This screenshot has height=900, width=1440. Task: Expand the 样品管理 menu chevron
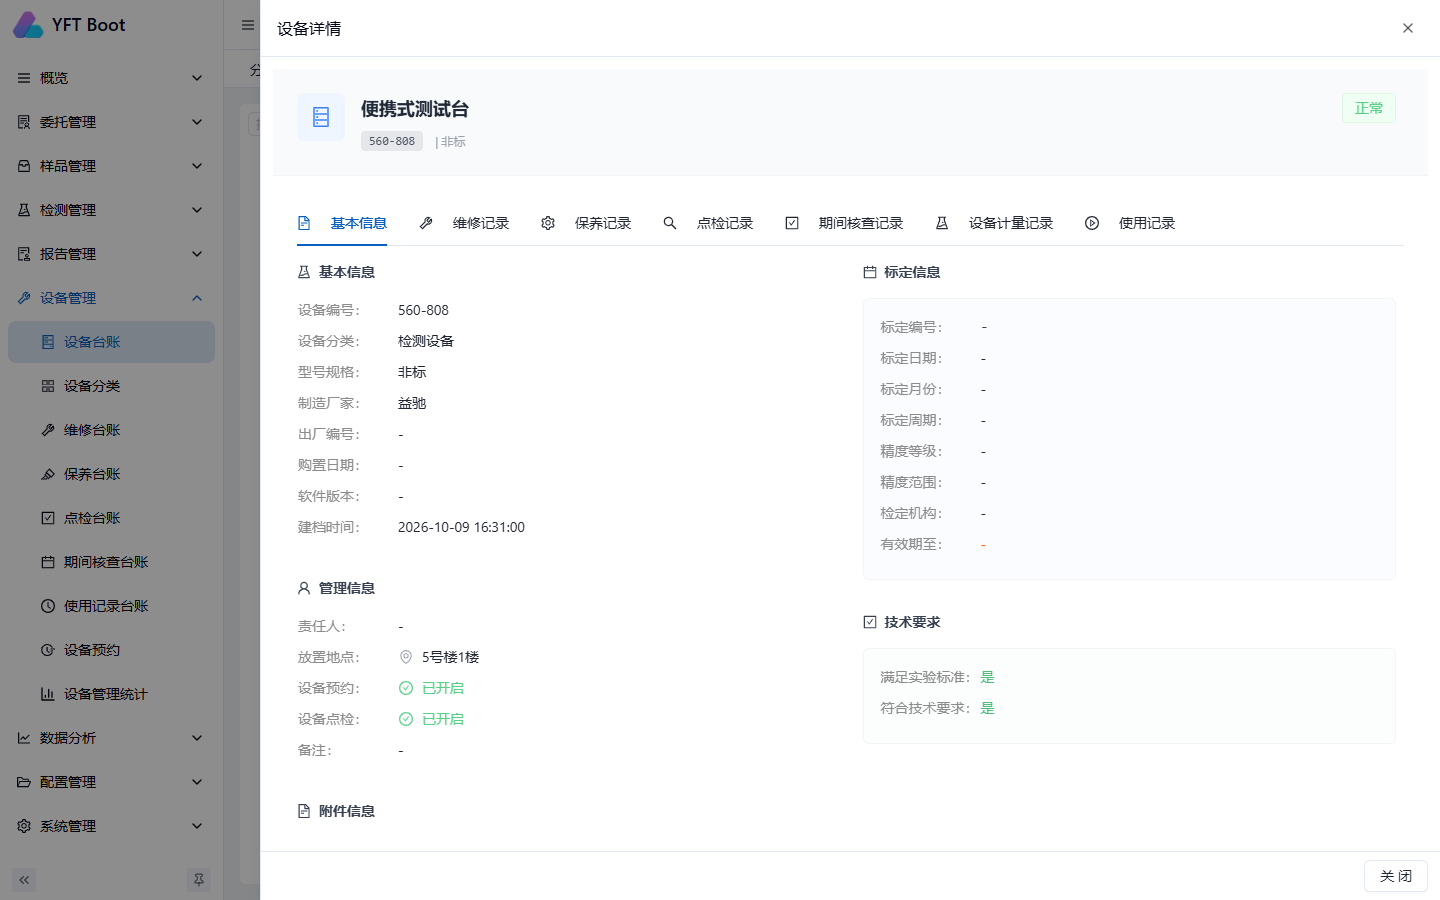[197, 166]
